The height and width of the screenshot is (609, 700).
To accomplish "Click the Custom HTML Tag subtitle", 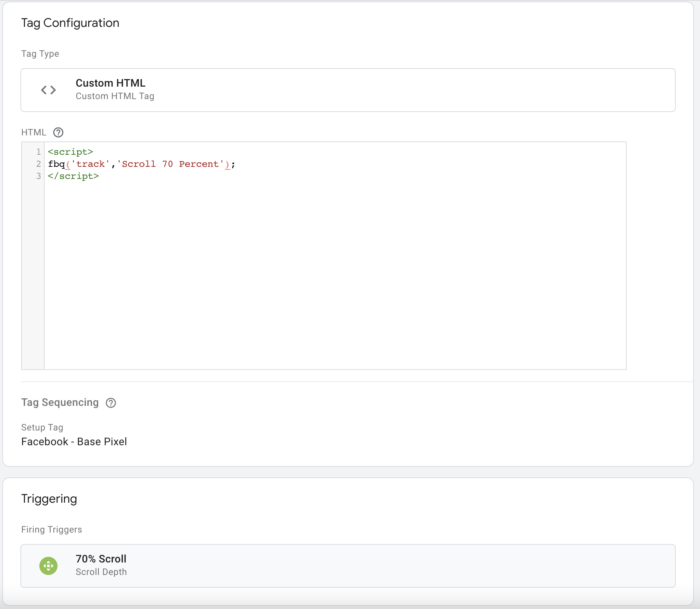I will coord(115,96).
